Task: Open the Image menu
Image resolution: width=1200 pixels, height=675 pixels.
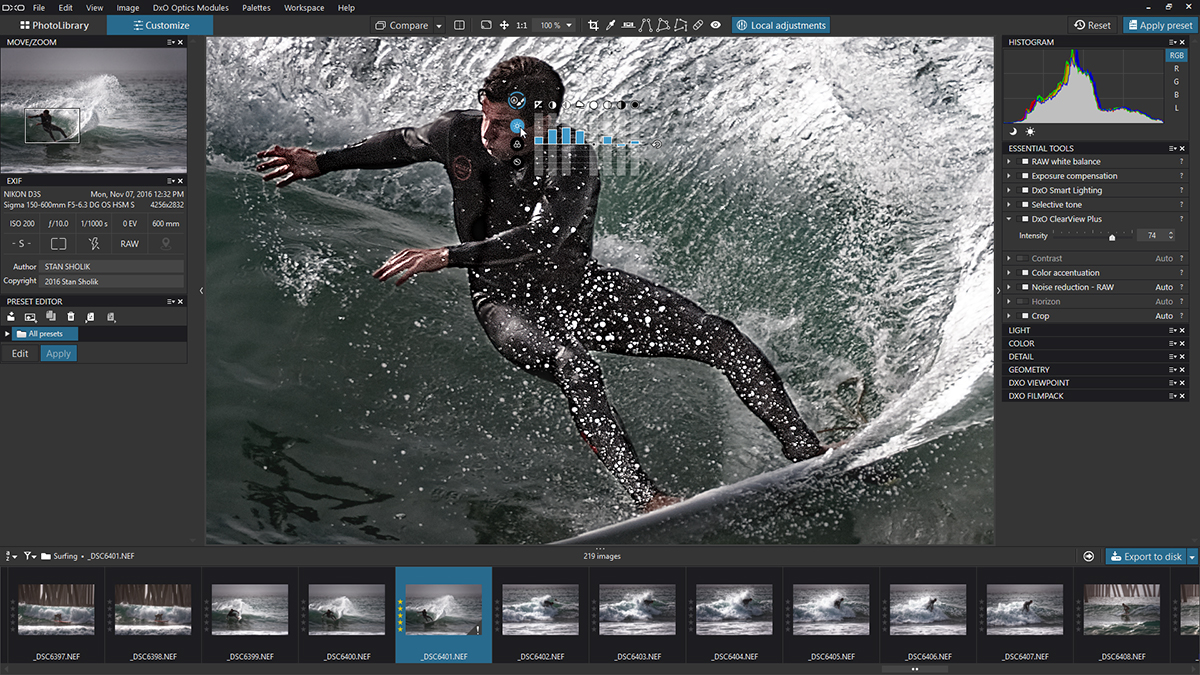Action: [128, 8]
